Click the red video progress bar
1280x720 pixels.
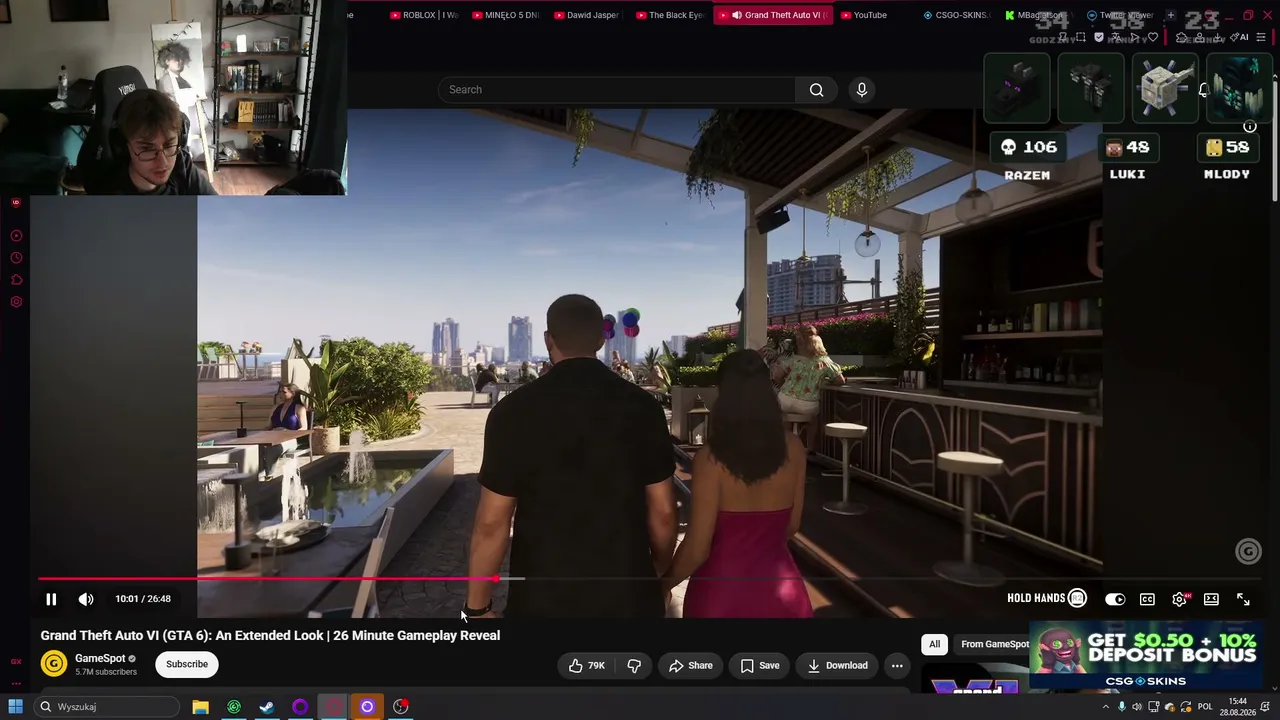click(268, 578)
